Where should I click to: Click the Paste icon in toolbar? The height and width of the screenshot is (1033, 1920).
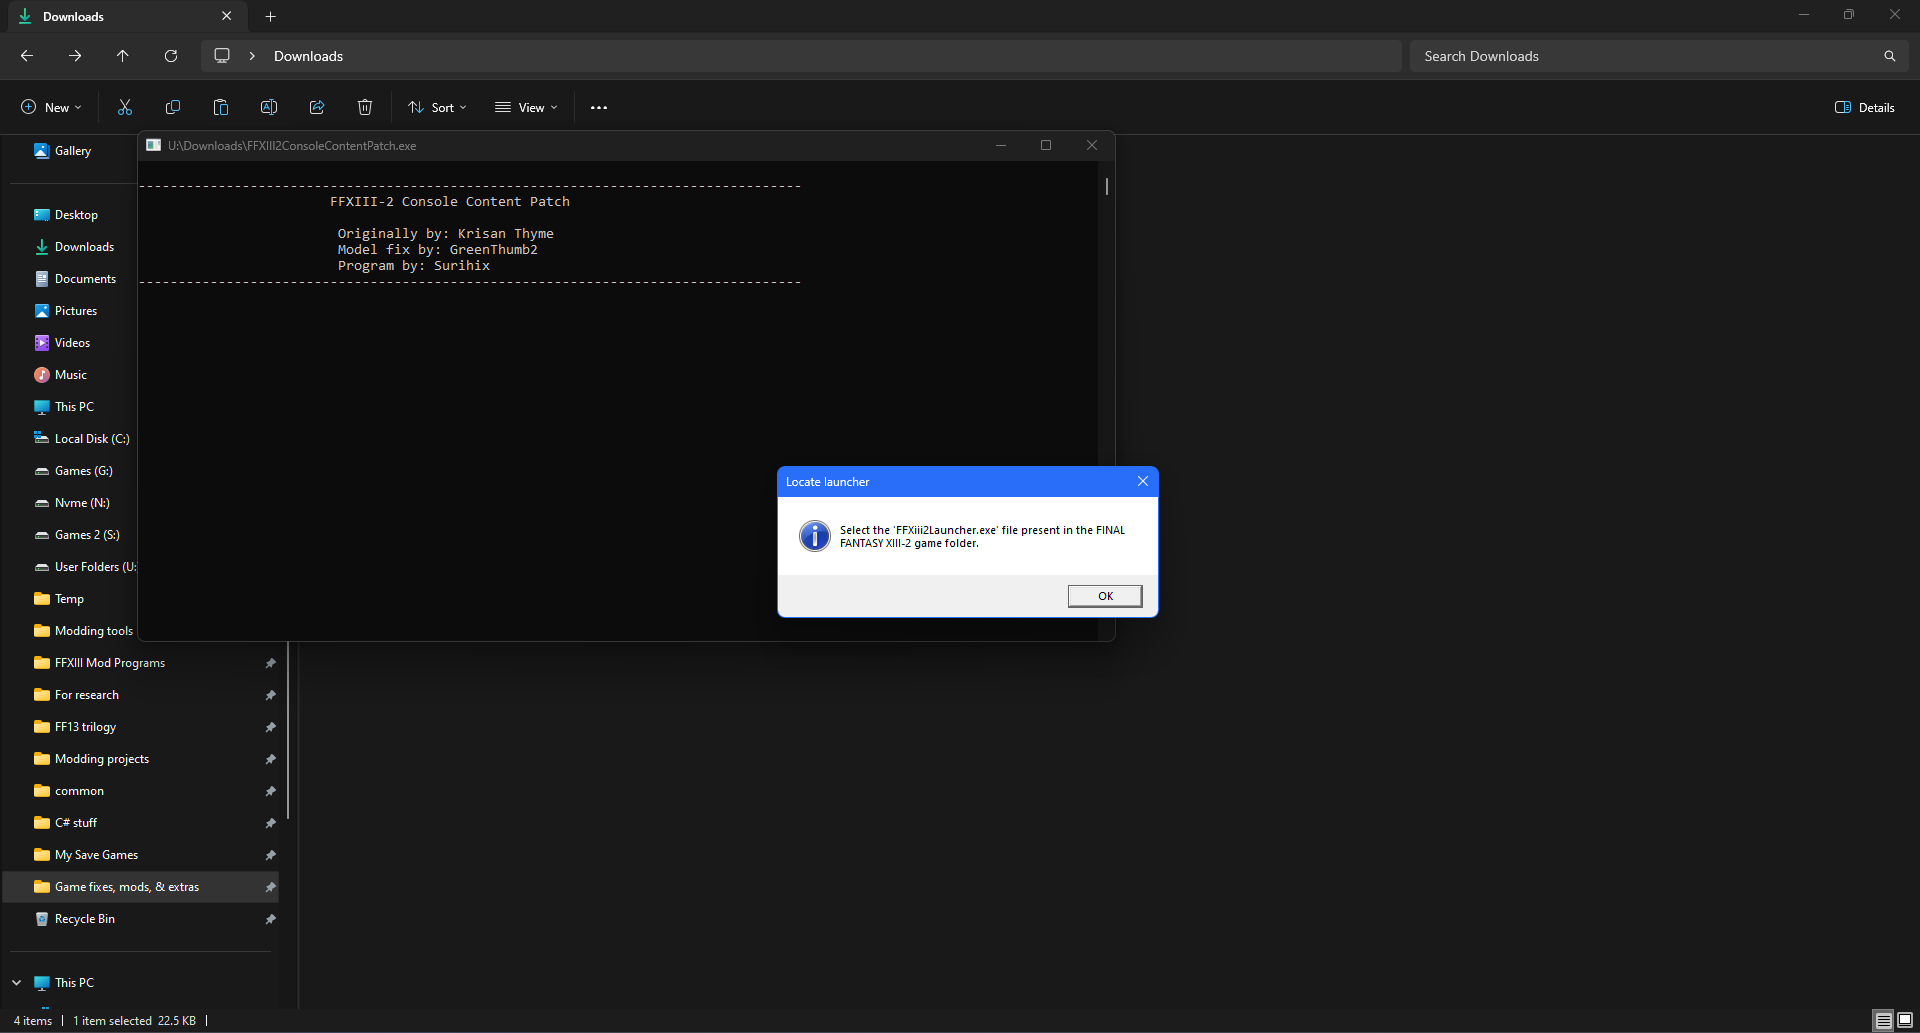(x=221, y=107)
